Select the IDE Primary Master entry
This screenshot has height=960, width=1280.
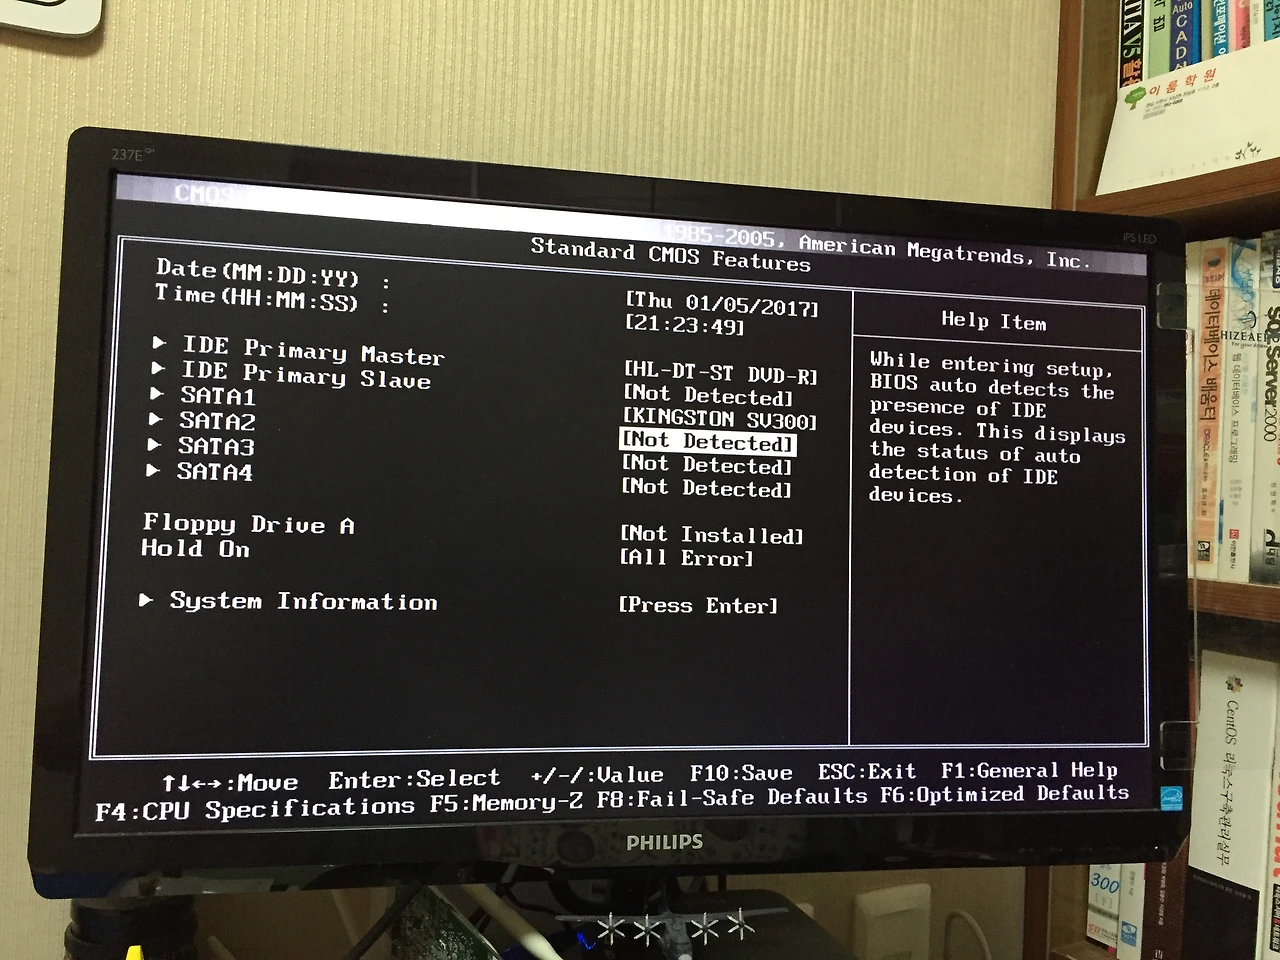coord(314,350)
